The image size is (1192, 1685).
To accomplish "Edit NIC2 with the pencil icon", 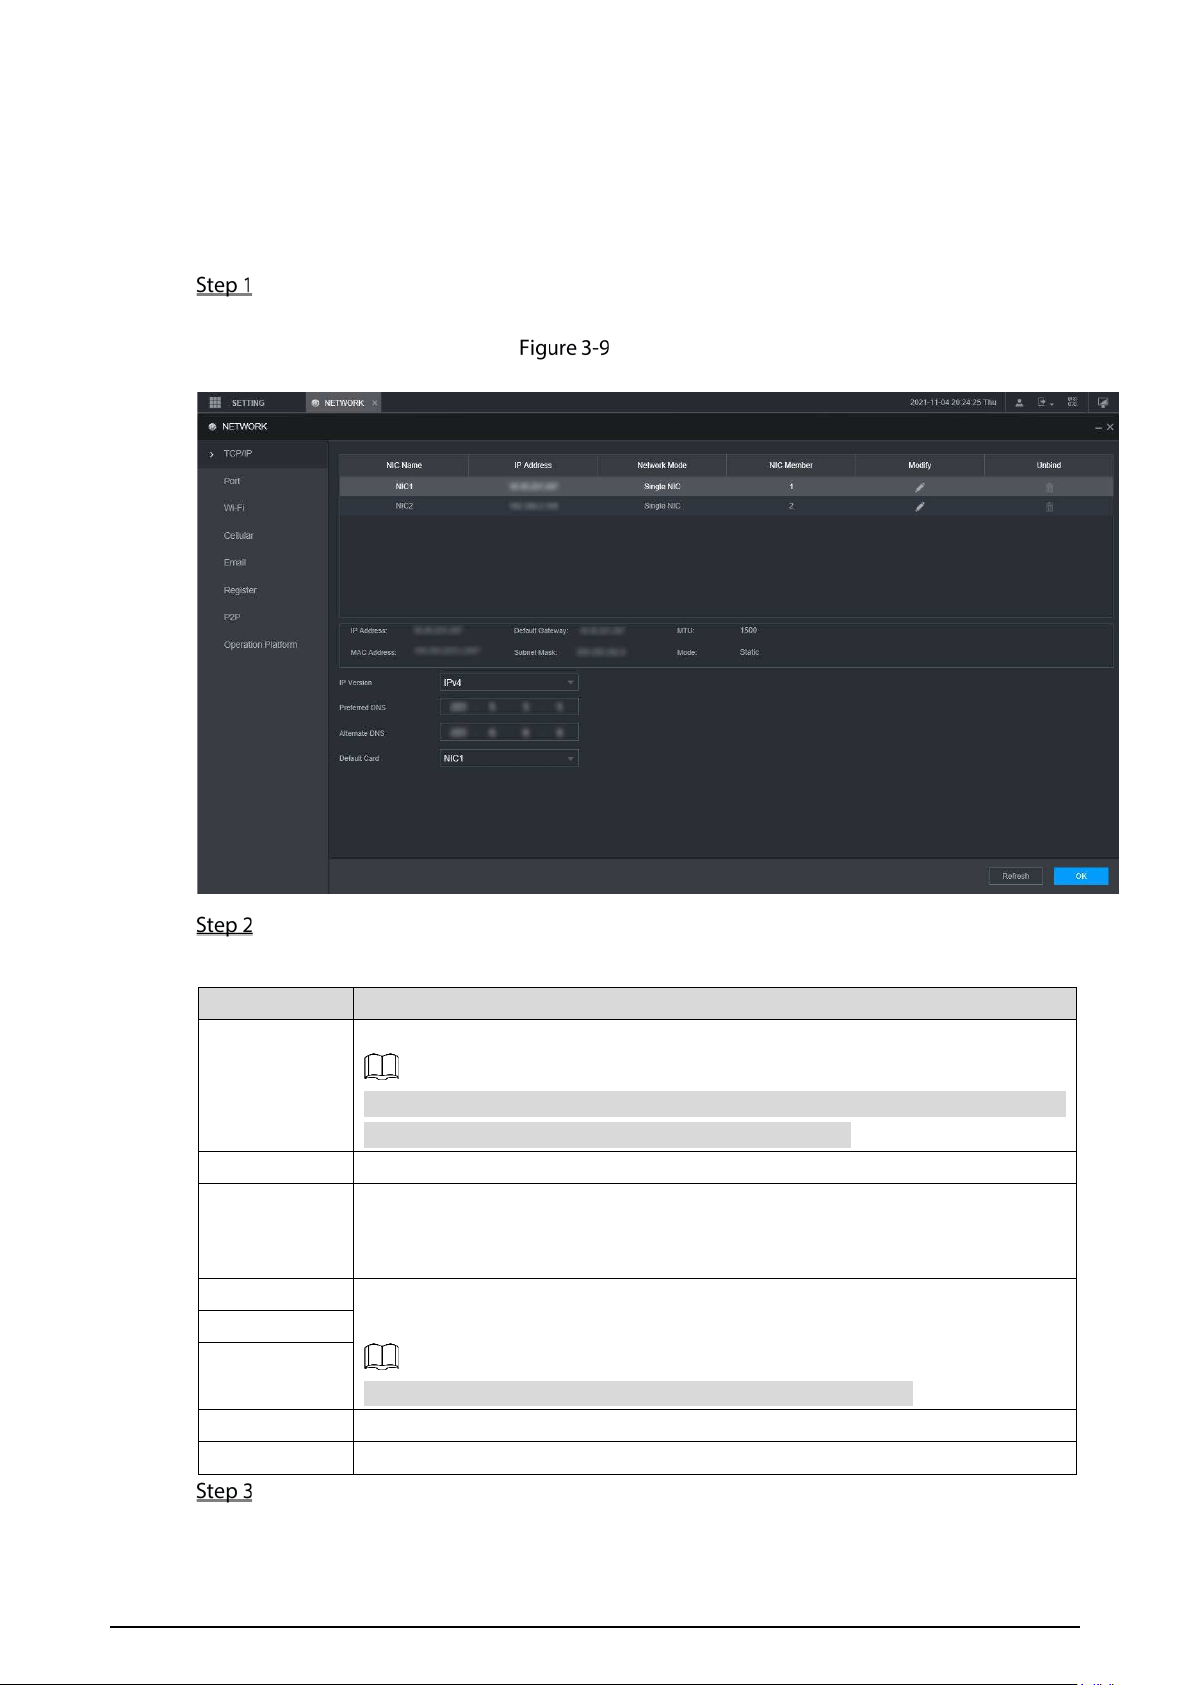I will pos(920,506).
